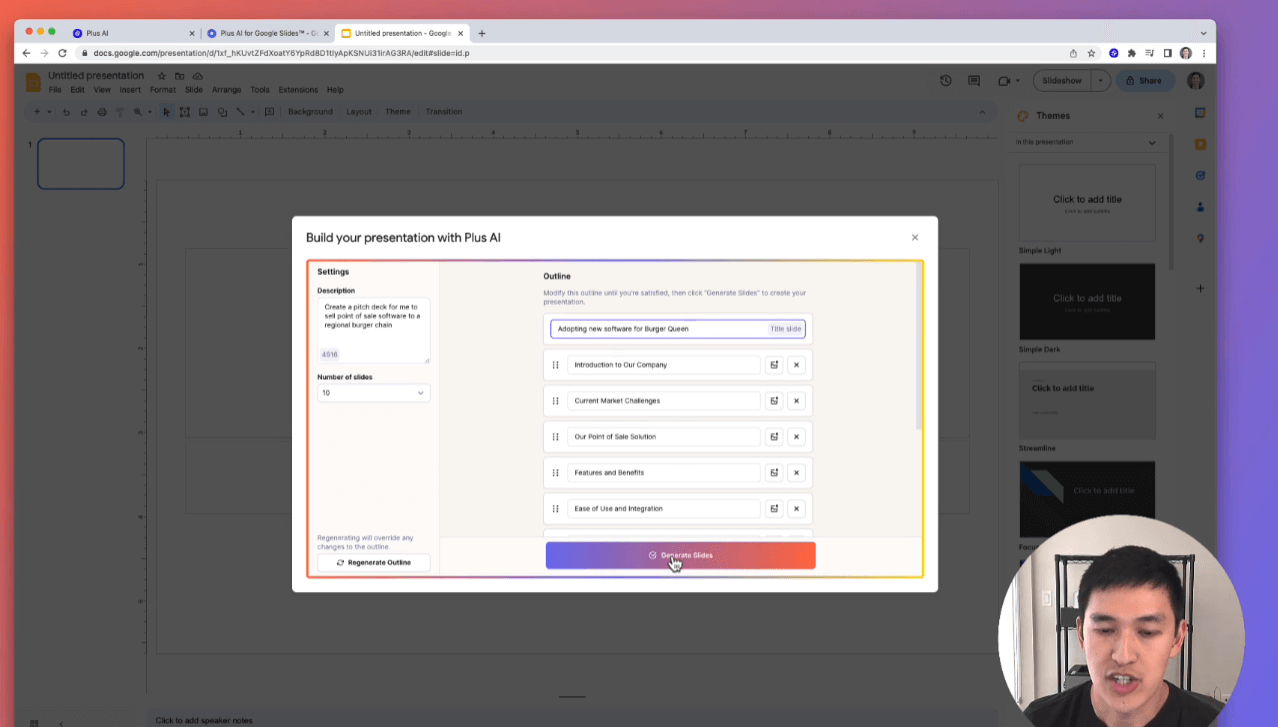Screen dimensions: 1278x727
Task: Click the Generate Slides button
Action: (x=680, y=555)
